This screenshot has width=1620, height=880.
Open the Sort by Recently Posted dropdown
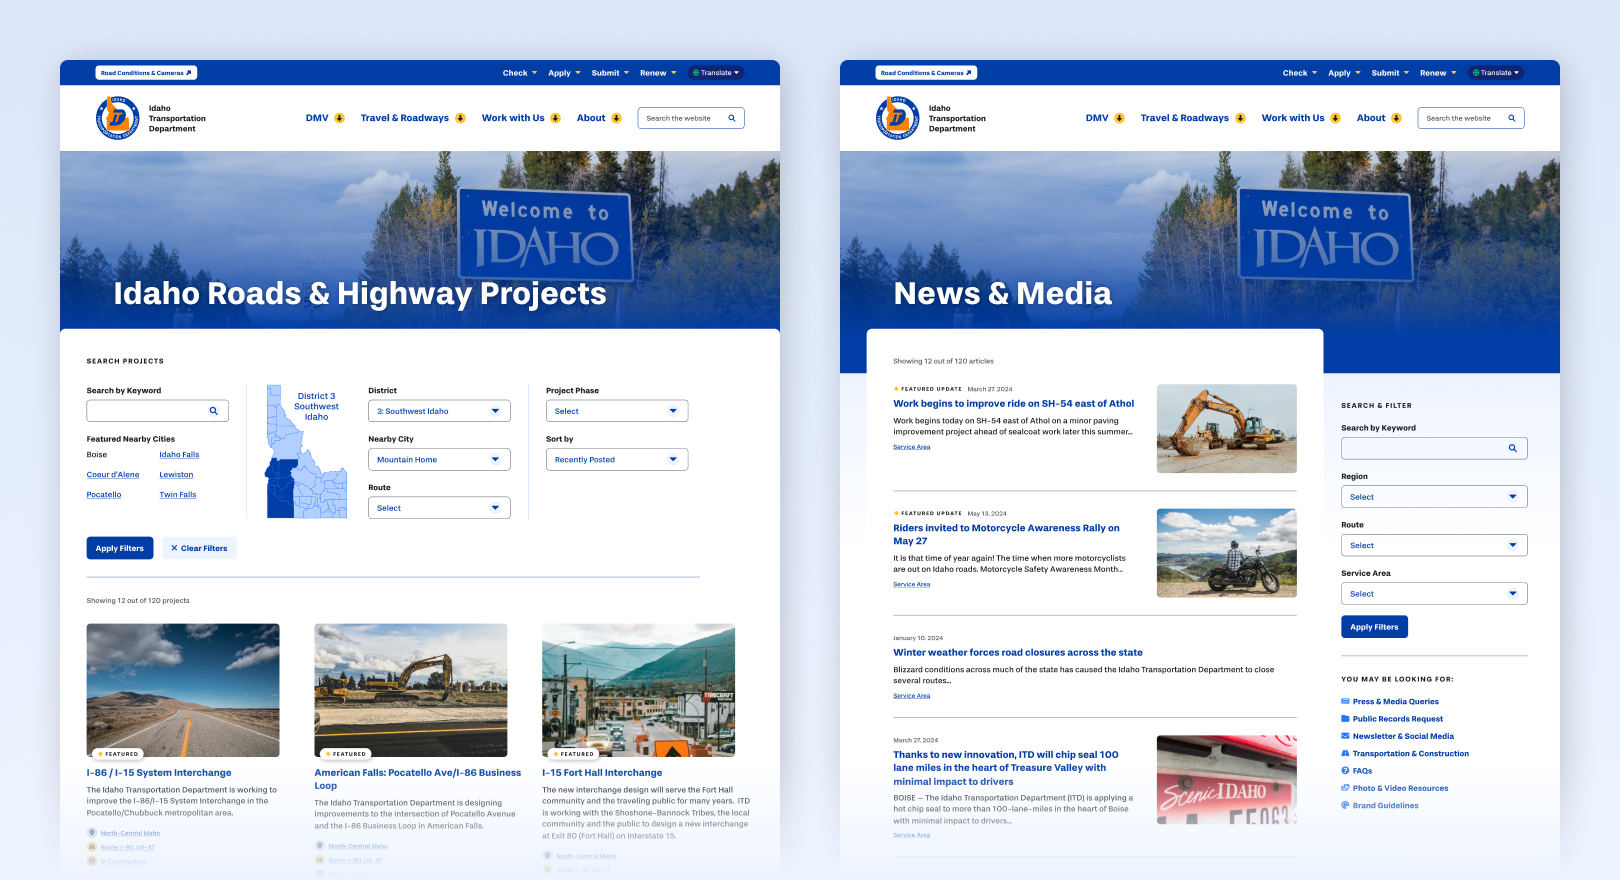pyautogui.click(x=617, y=460)
